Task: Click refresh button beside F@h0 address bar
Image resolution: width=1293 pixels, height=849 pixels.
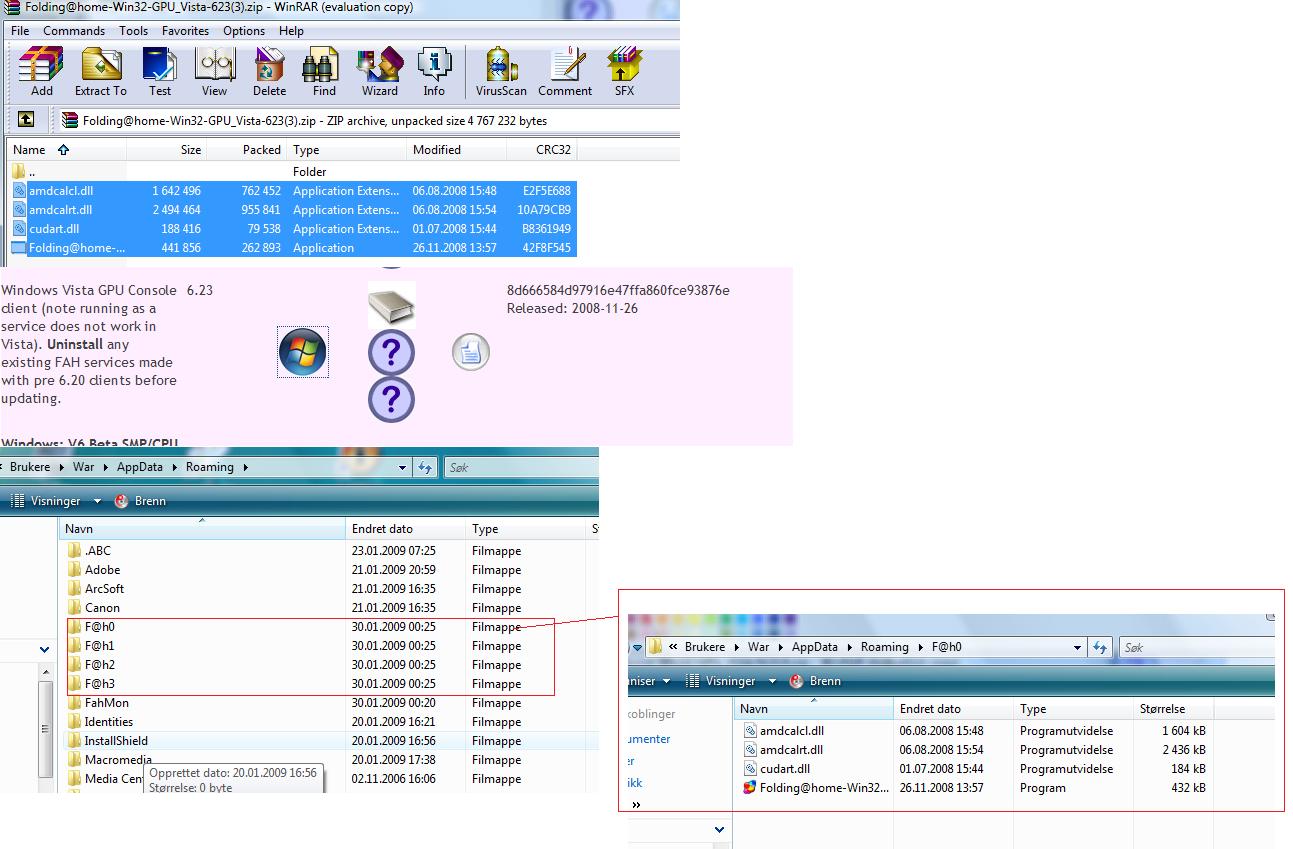Action: pos(1100,647)
